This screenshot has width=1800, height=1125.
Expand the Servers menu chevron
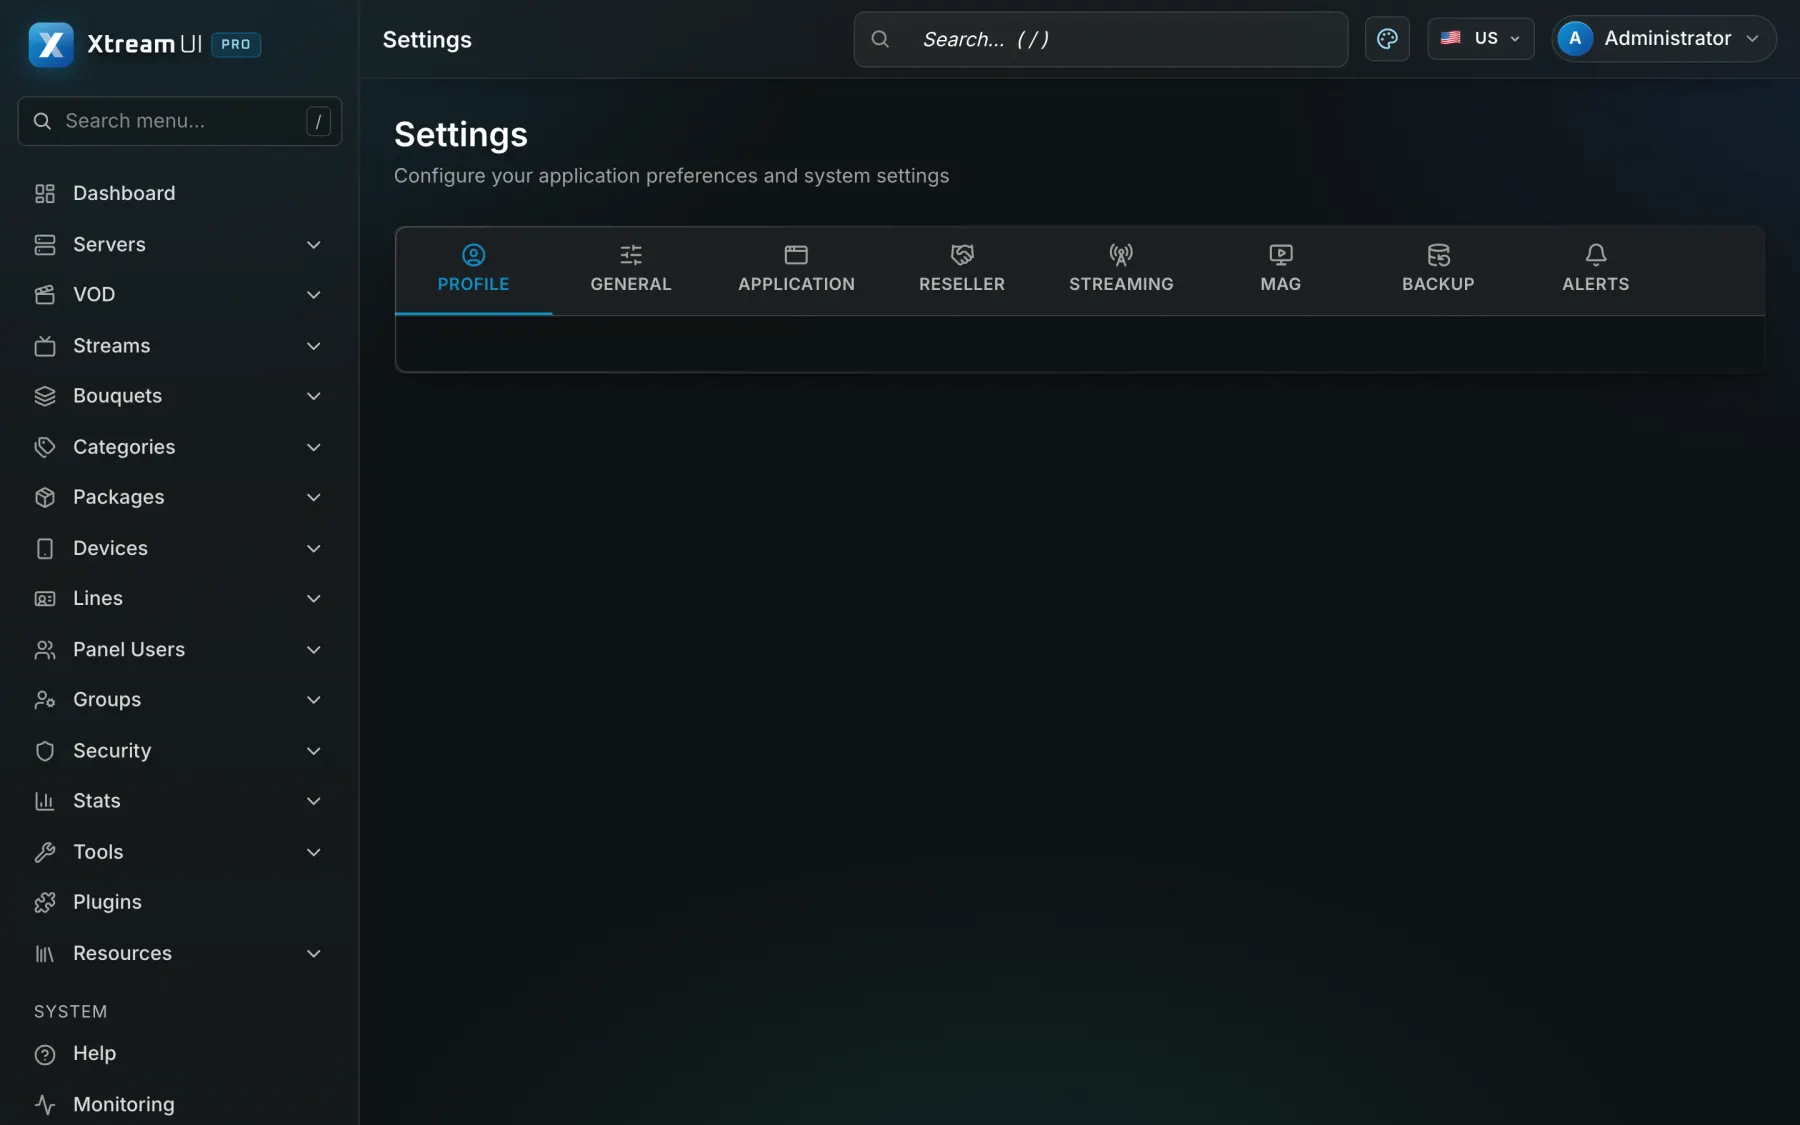coord(313,244)
